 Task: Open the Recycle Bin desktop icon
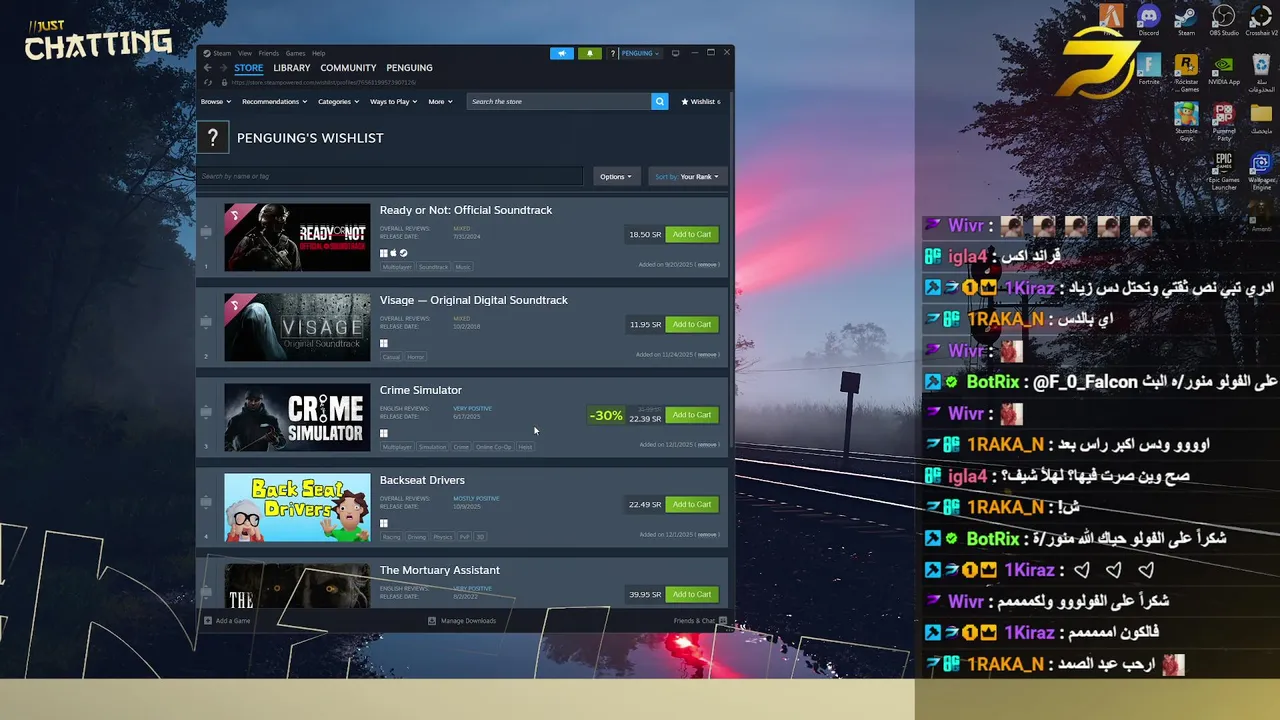[1261, 70]
